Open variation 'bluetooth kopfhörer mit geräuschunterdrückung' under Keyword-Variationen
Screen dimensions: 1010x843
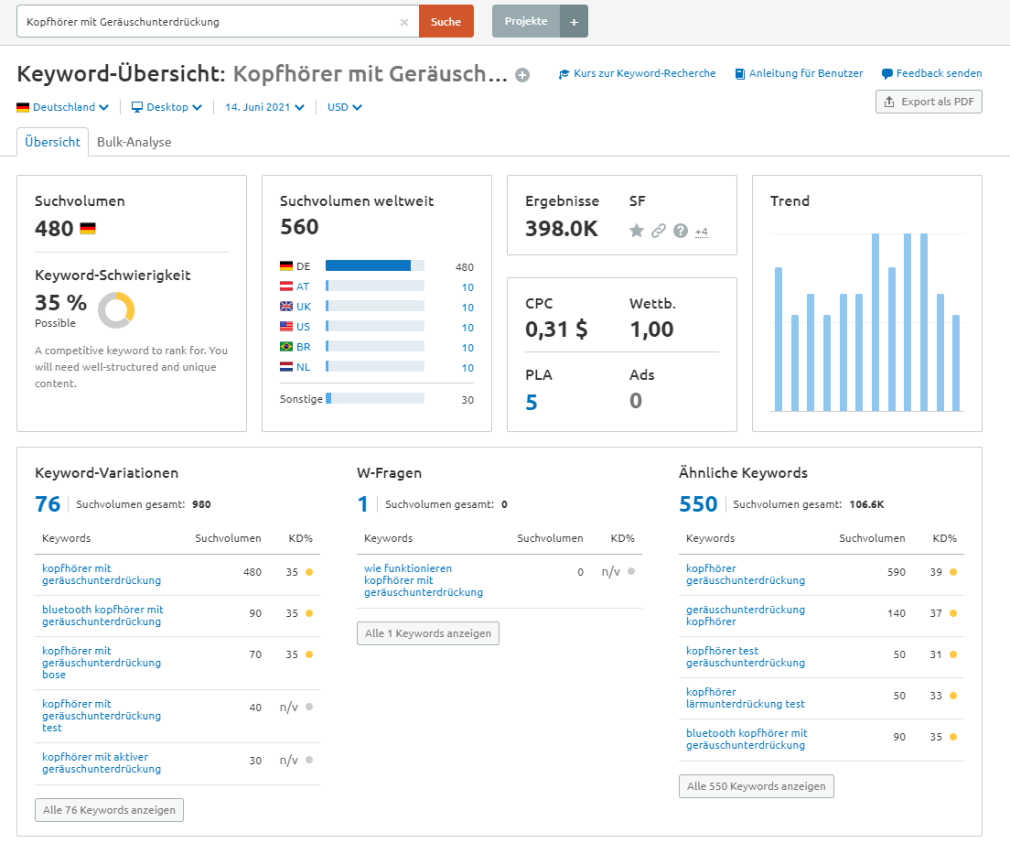click(102, 616)
